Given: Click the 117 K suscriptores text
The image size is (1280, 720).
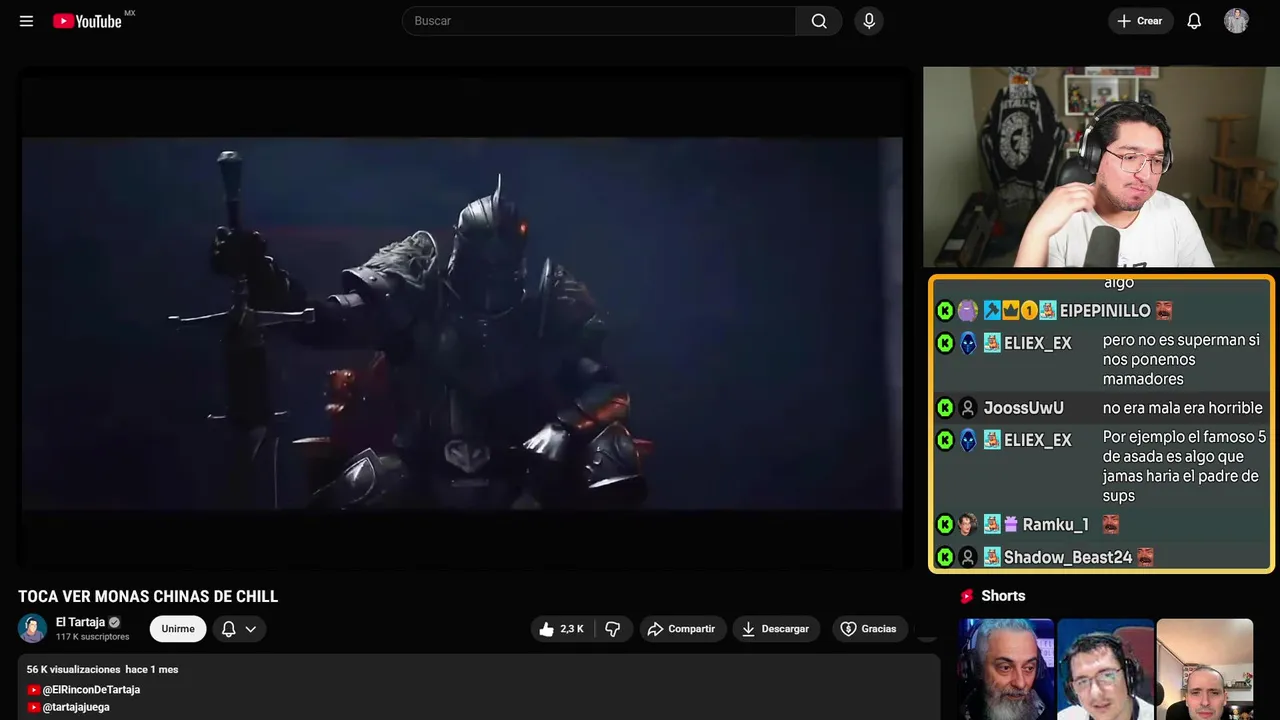Looking at the screenshot, I should pyautogui.click(x=93, y=637).
